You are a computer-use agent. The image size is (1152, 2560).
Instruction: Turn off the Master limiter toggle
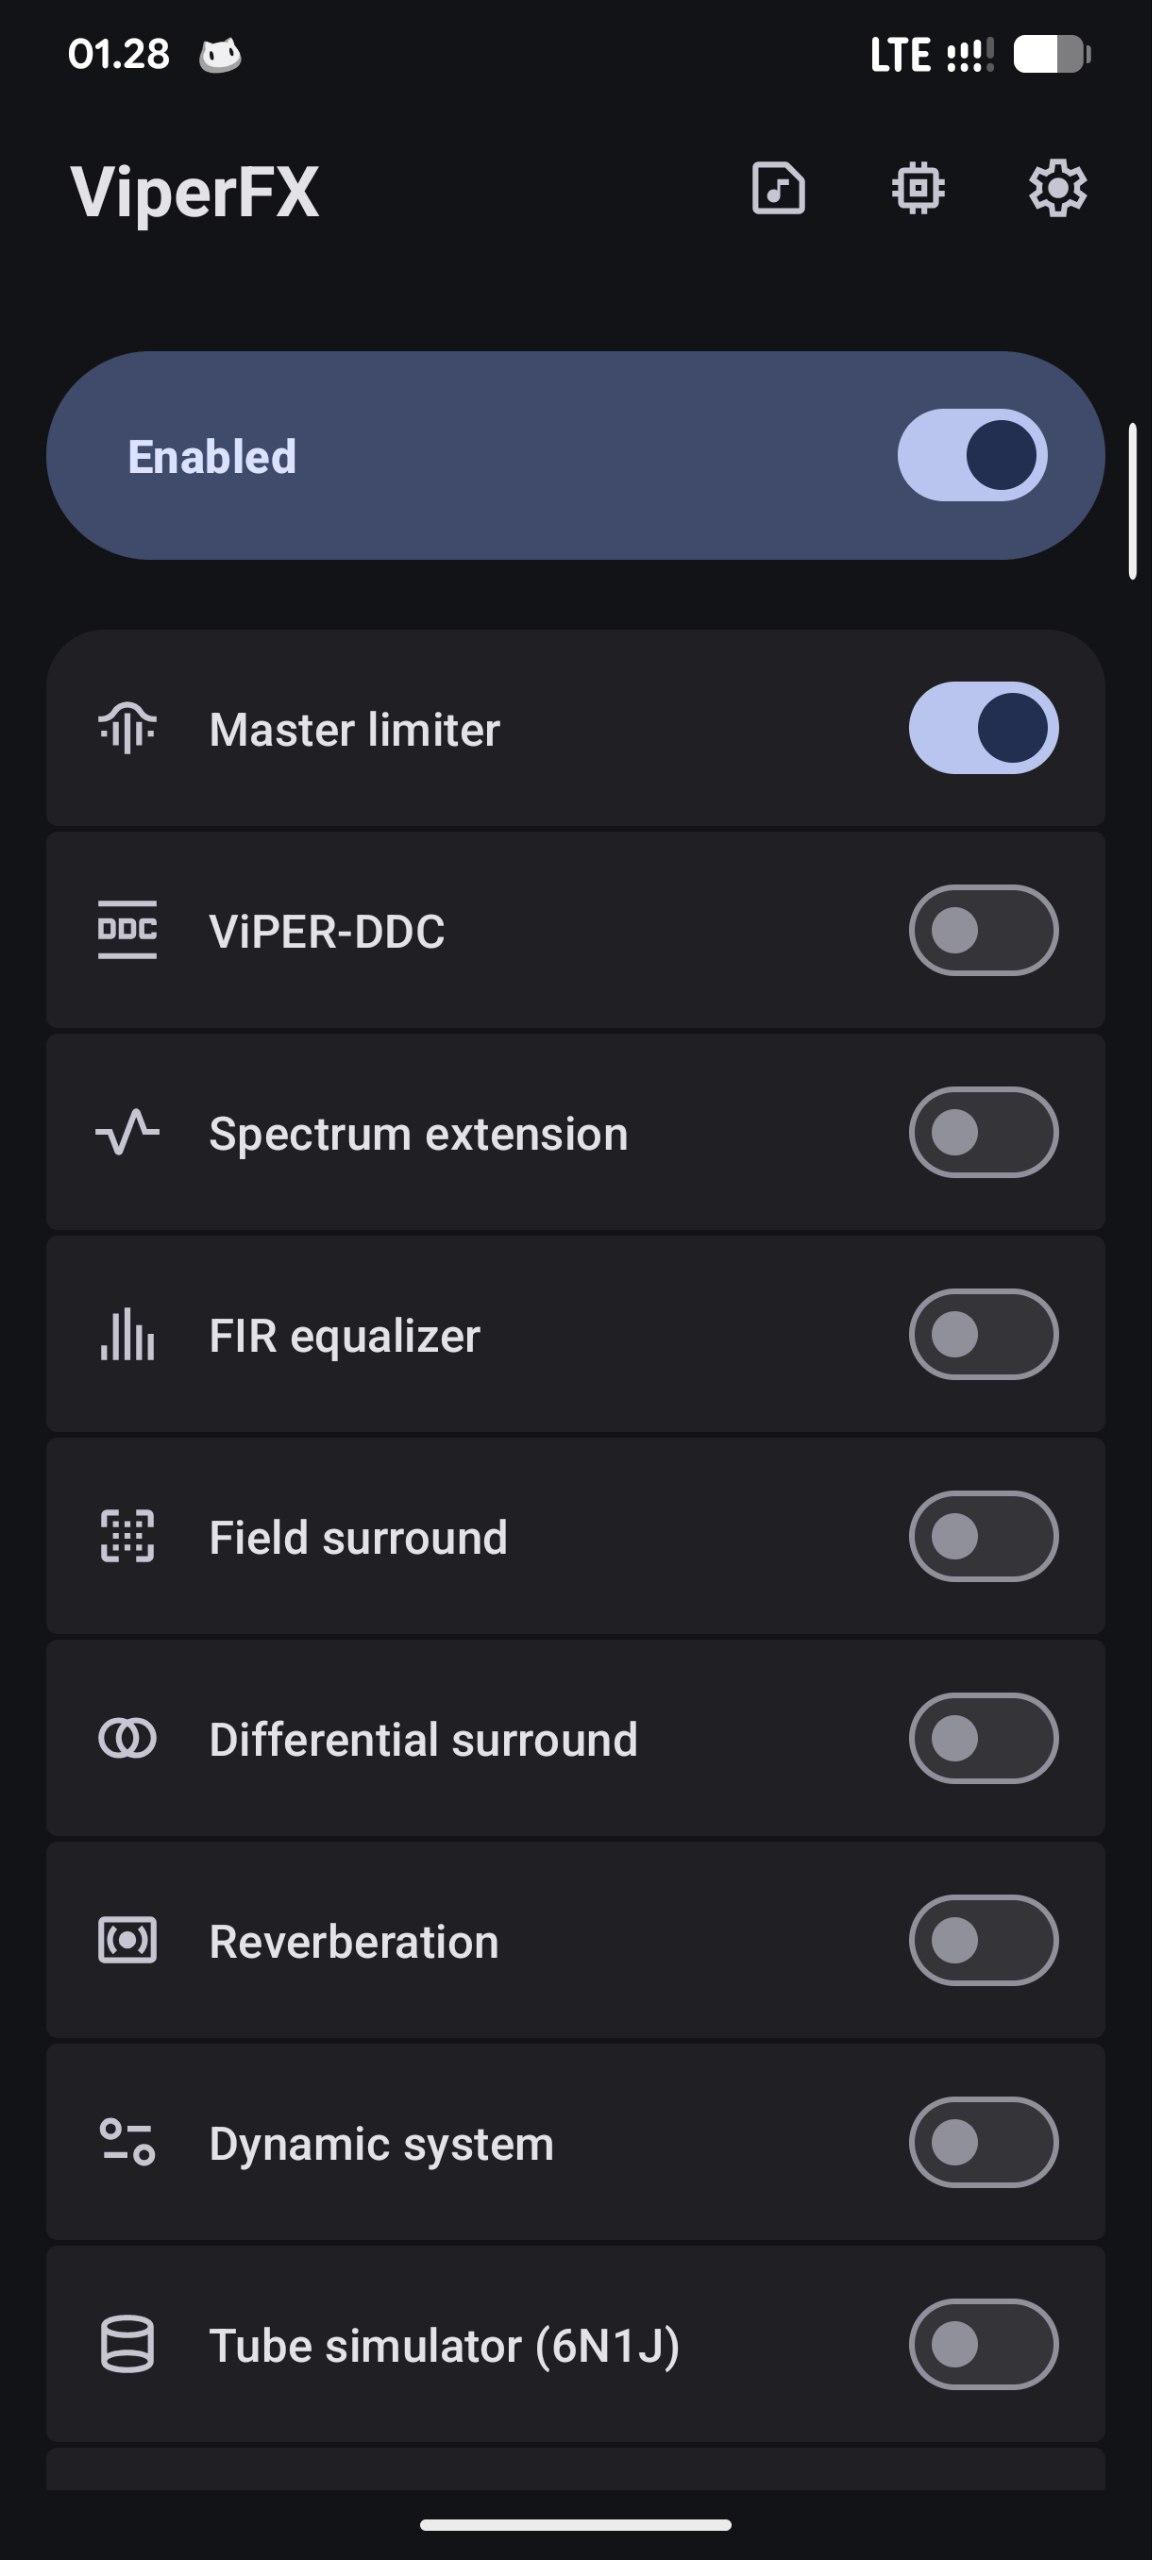click(x=983, y=728)
